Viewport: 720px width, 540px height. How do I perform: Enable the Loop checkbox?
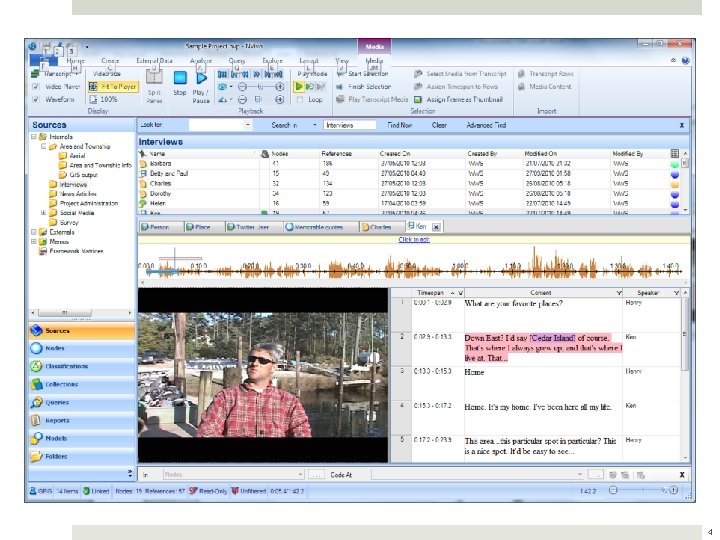(x=299, y=100)
